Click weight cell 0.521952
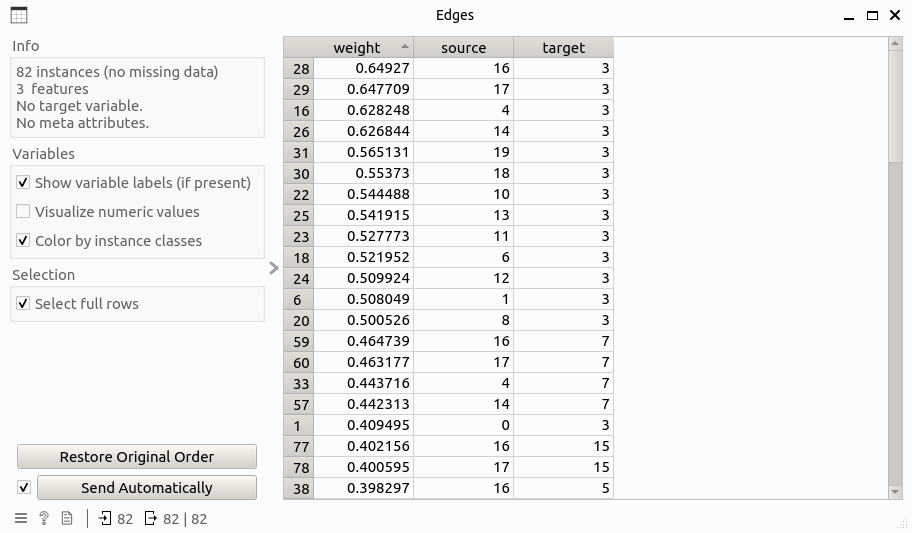Viewport: 912px width, 533px height. pyautogui.click(x=364, y=257)
